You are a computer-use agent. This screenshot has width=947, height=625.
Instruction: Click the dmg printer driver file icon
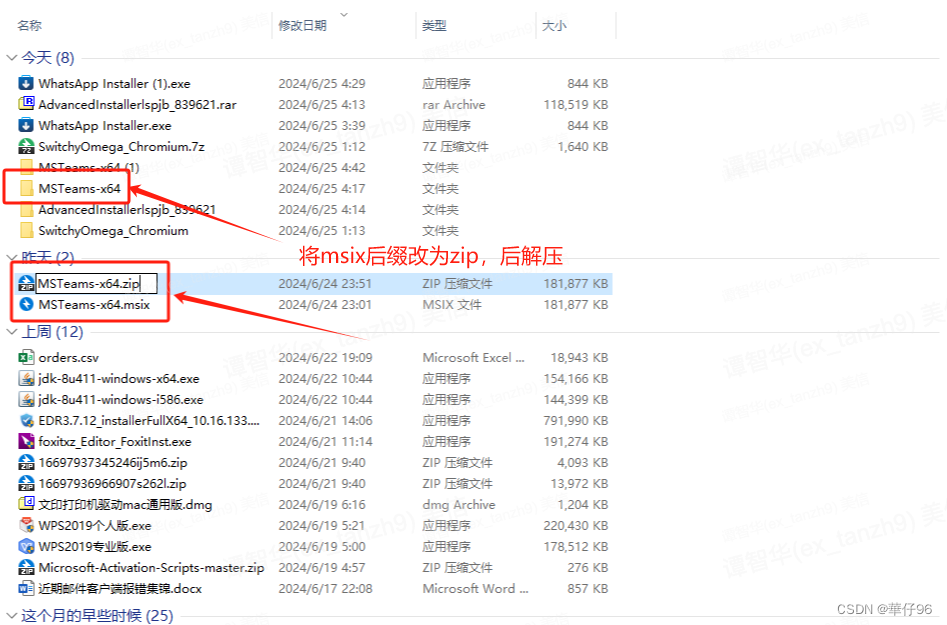pyautogui.click(x=26, y=504)
